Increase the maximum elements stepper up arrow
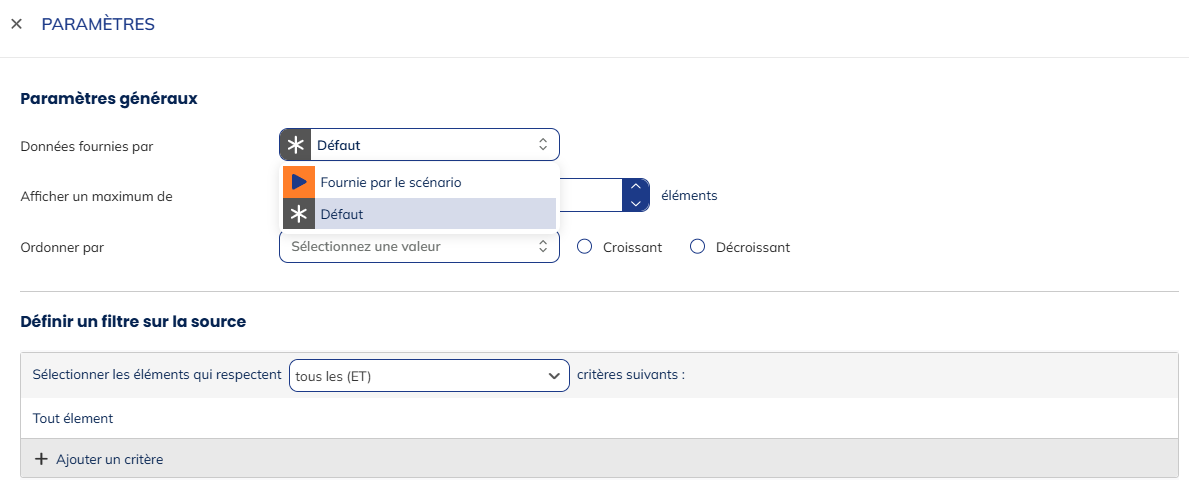This screenshot has width=1189, height=489. click(635, 186)
